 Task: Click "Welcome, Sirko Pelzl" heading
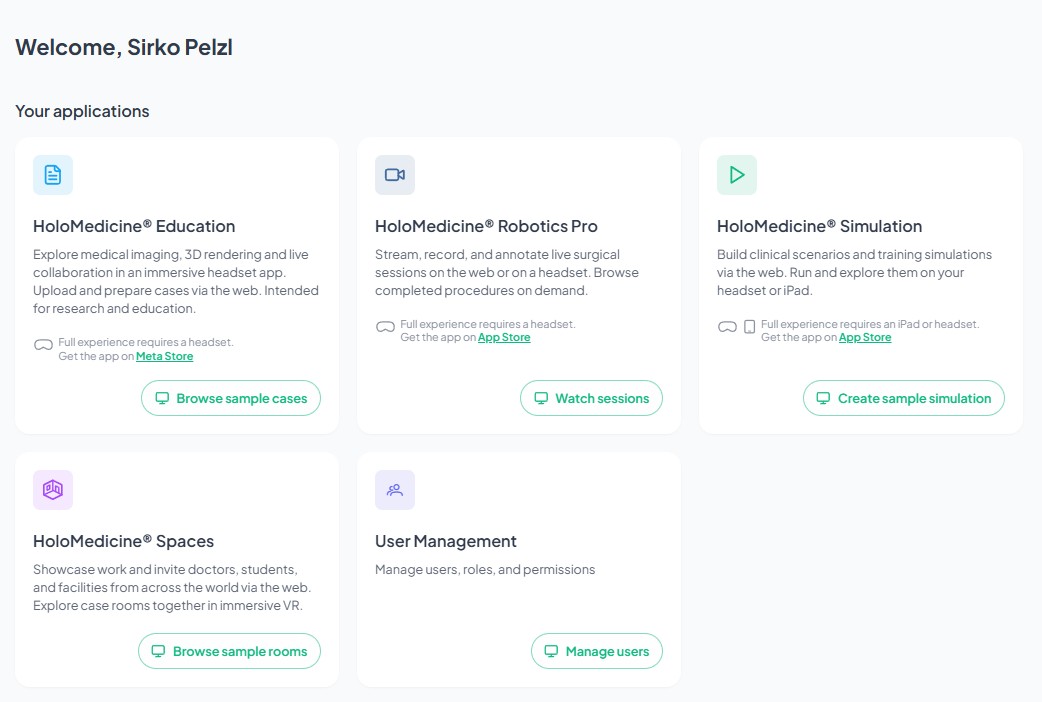124,47
